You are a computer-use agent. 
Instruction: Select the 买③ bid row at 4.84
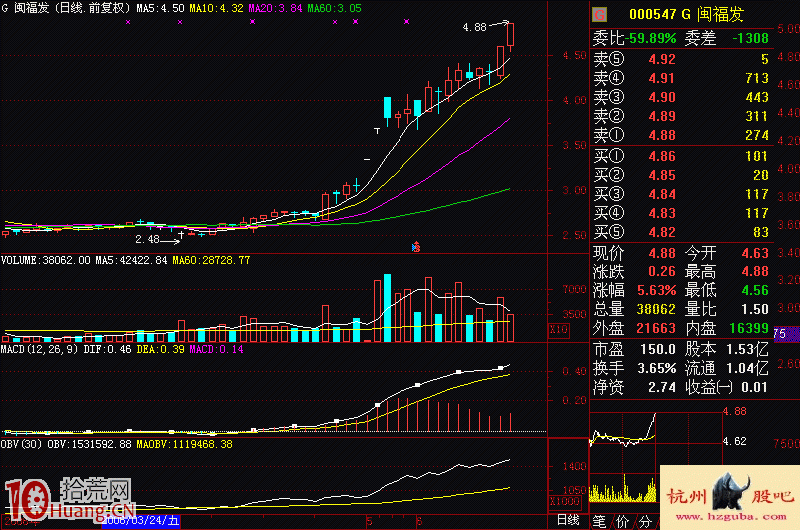tap(681, 194)
